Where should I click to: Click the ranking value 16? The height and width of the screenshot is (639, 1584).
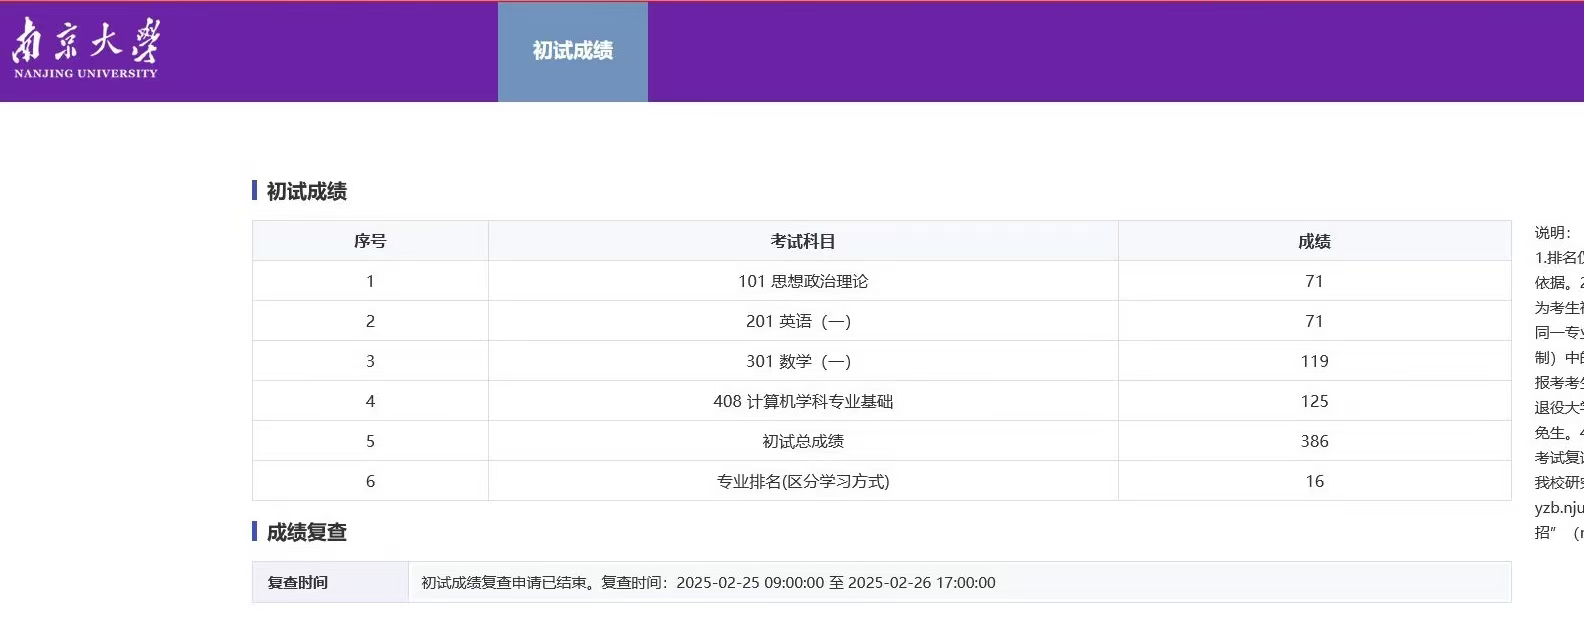click(x=1314, y=481)
